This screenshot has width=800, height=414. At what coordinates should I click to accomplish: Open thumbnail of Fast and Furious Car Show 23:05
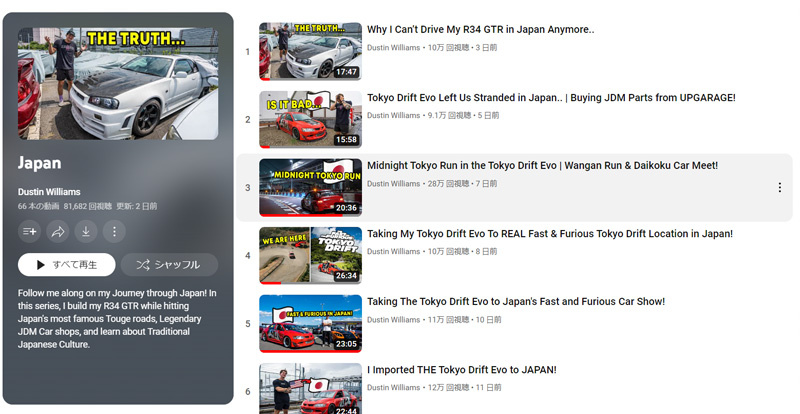click(310, 324)
